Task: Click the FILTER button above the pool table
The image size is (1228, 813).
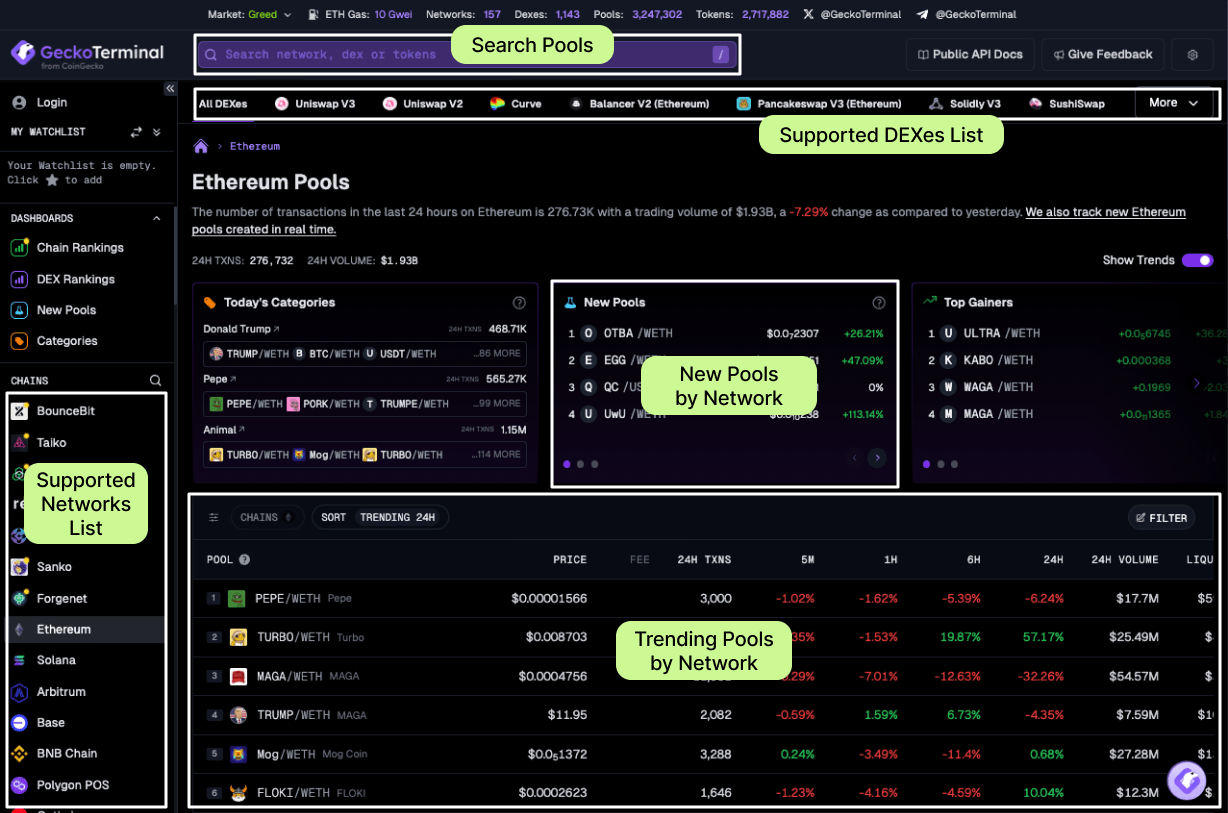Action: (1161, 518)
